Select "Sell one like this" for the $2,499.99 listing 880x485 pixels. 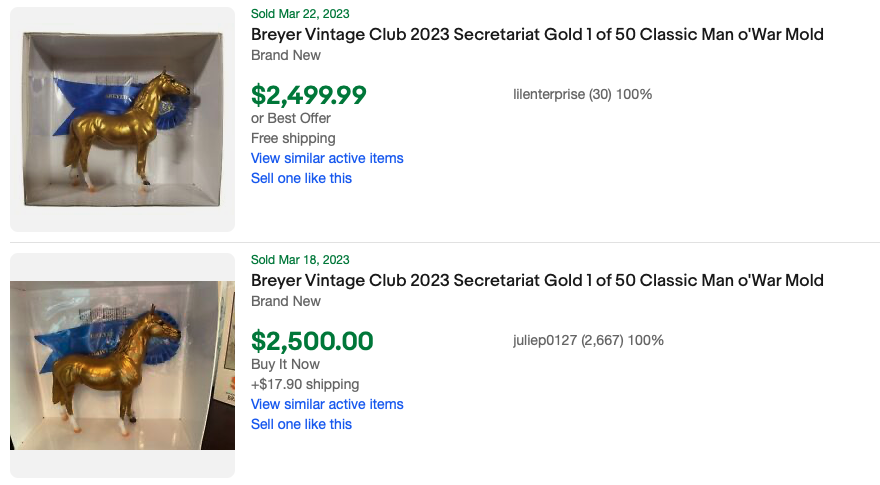(301, 178)
